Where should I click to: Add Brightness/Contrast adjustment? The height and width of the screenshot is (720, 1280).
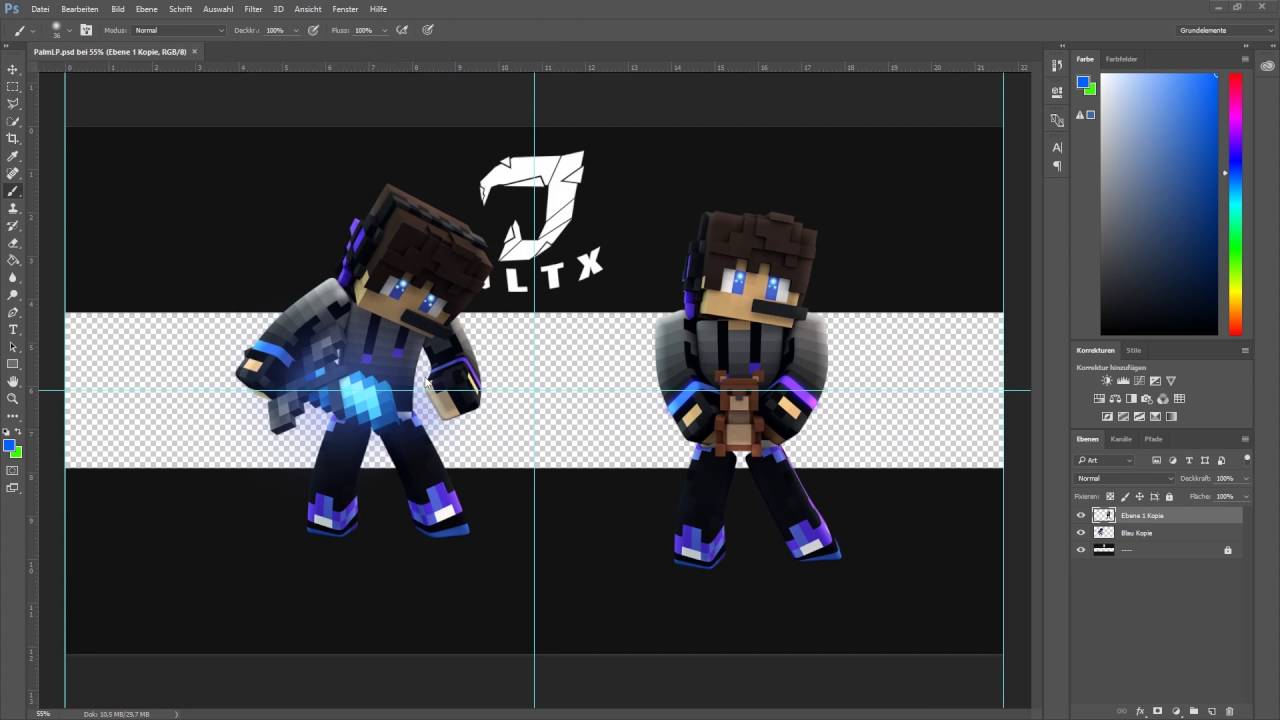click(x=1107, y=381)
